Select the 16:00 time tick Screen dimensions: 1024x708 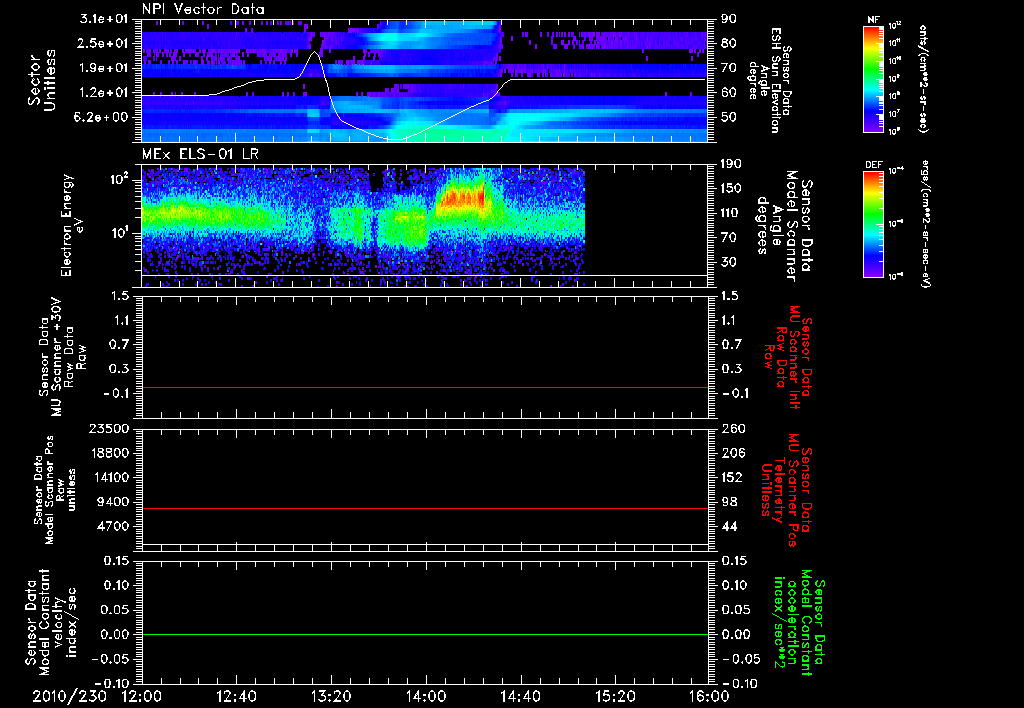click(709, 696)
